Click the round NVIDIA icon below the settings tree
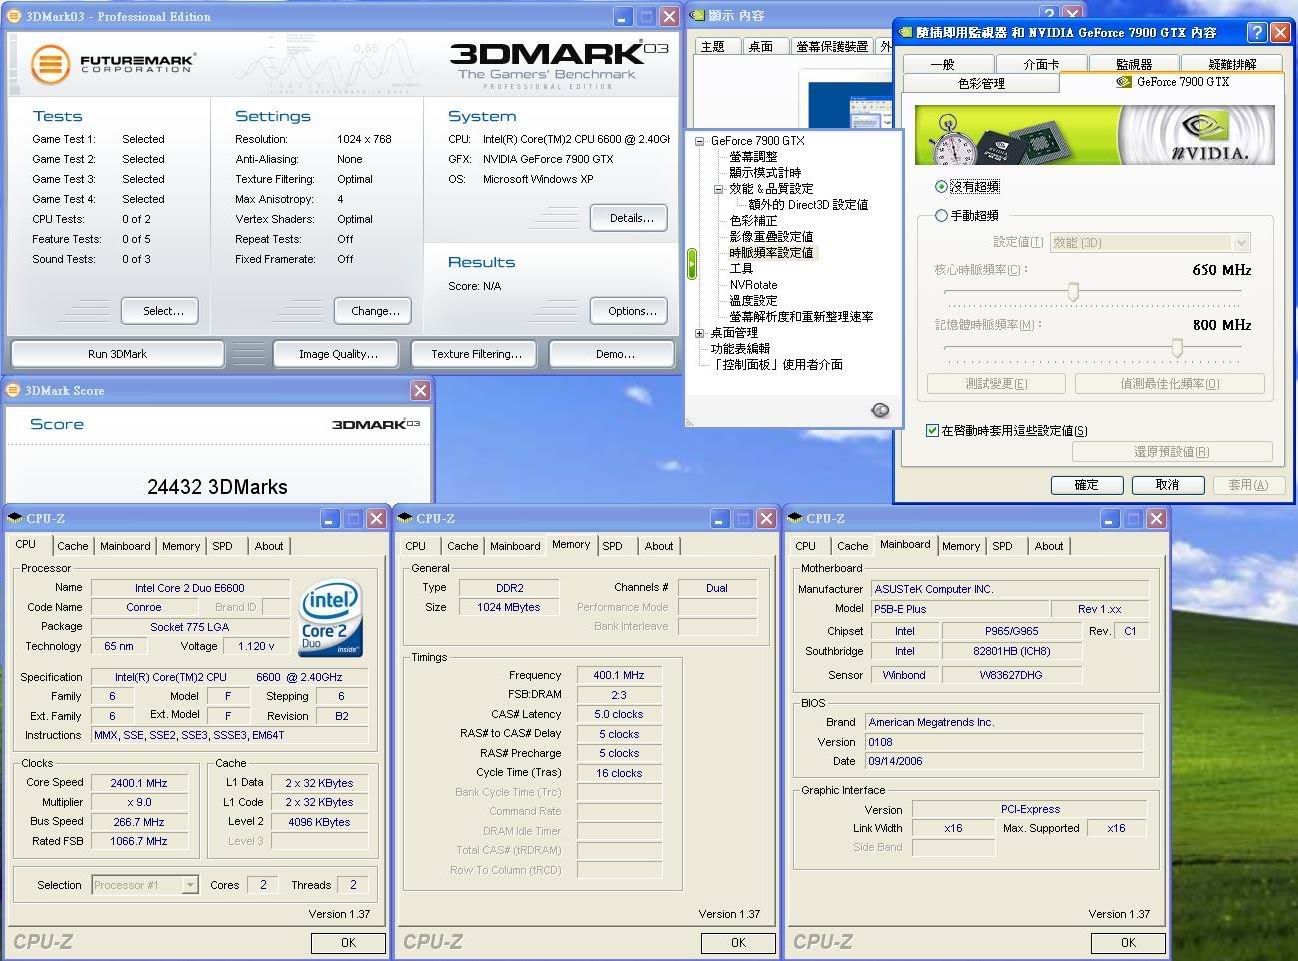 click(x=880, y=410)
